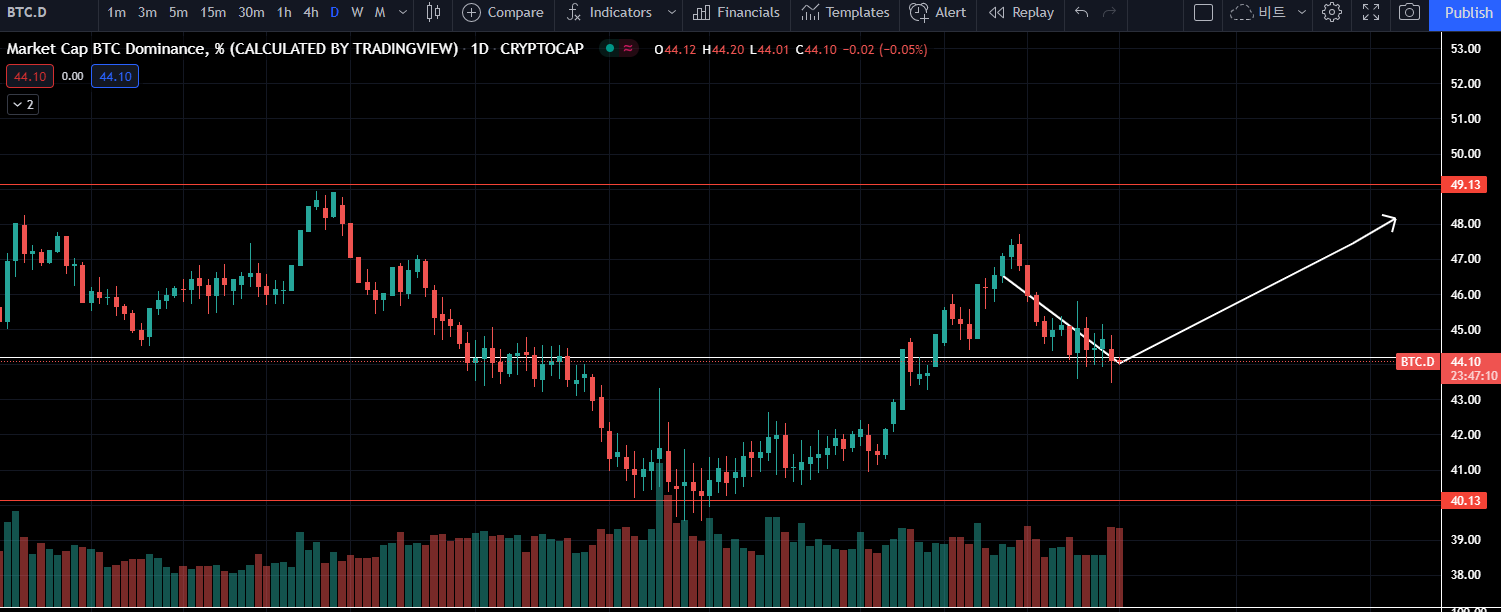Image resolution: width=1501 pixels, height=612 pixels.
Task: Open chart settings gear
Action: point(1331,13)
